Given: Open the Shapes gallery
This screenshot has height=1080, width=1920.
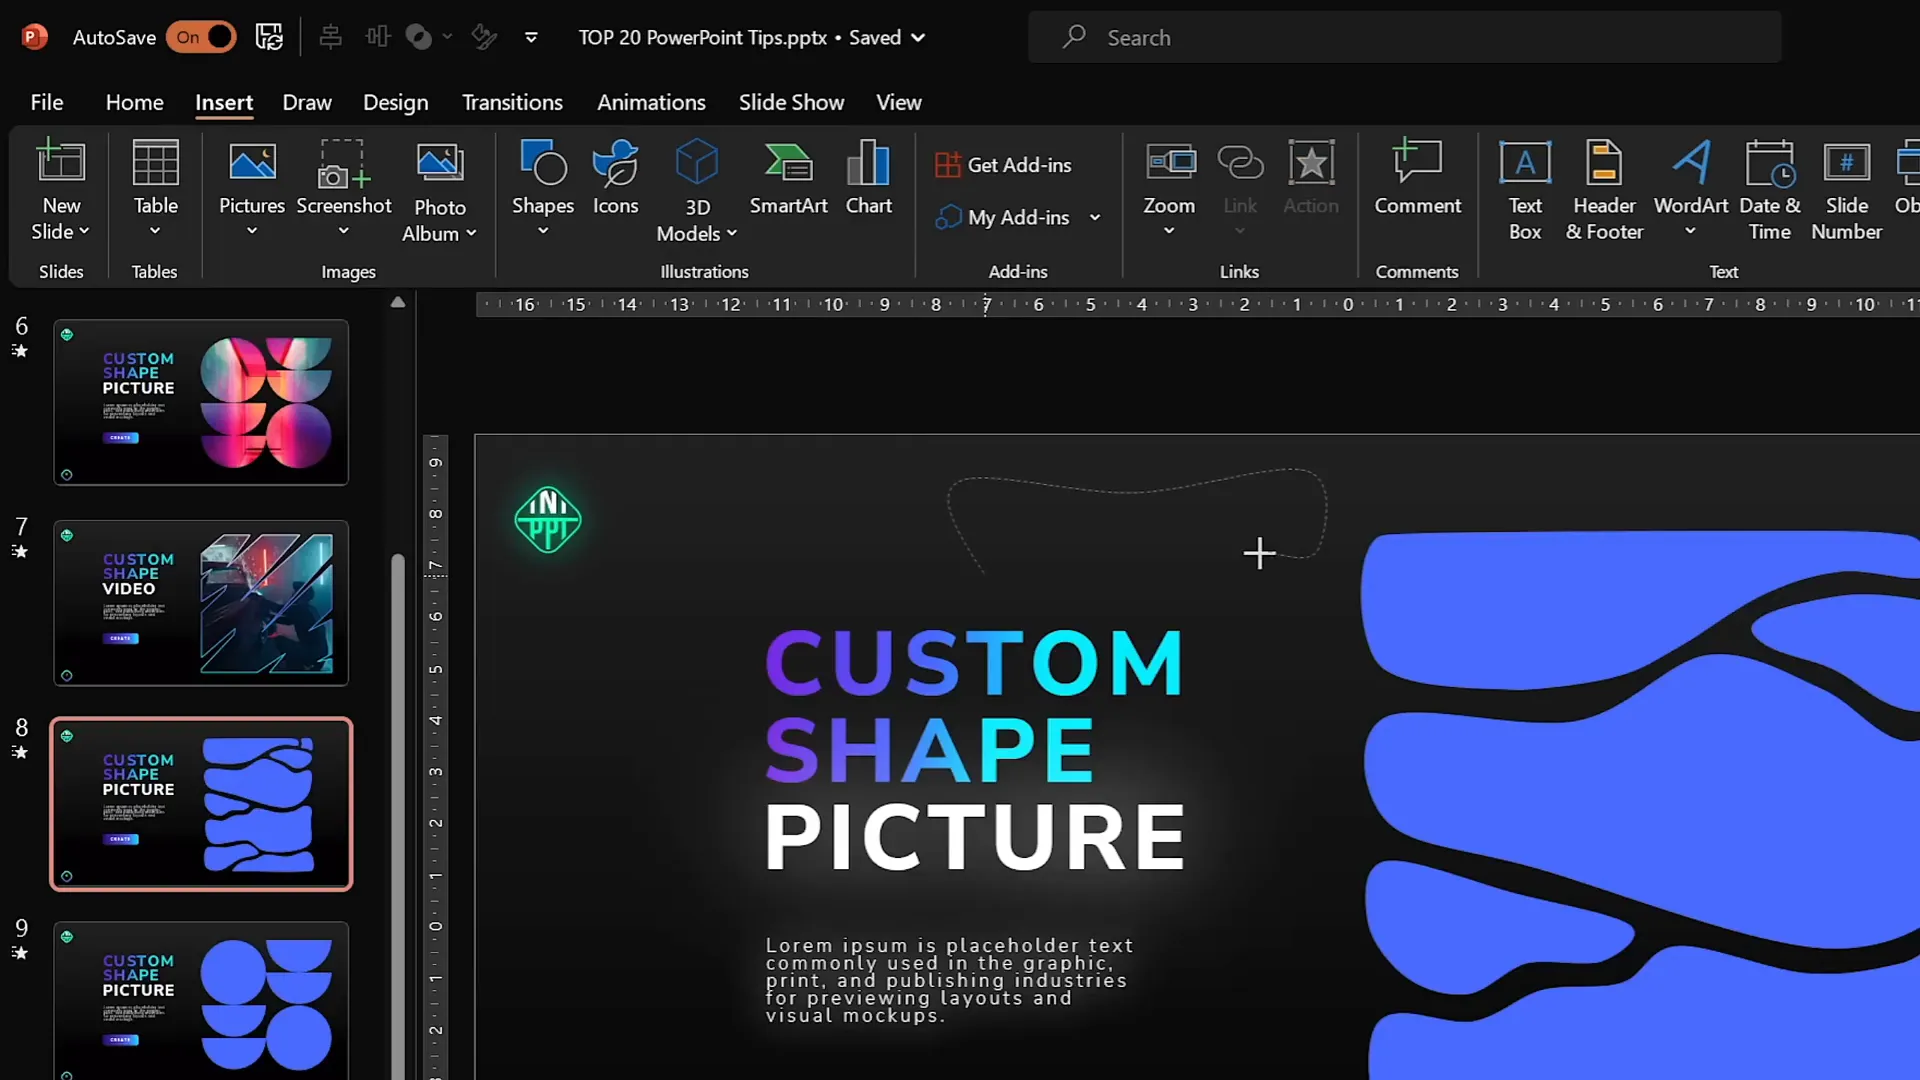Looking at the screenshot, I should coord(541,185).
